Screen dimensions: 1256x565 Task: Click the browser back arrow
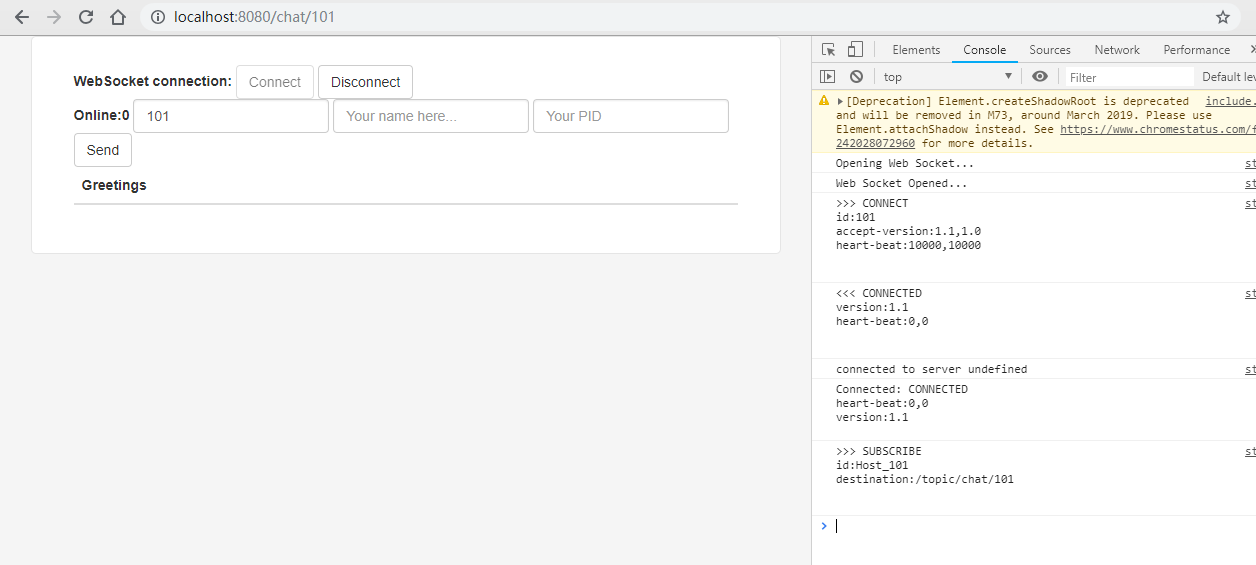[22, 17]
